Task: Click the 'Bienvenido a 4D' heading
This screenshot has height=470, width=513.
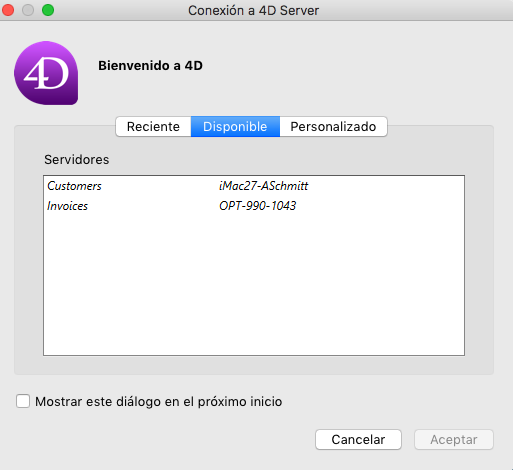Action: (150, 65)
